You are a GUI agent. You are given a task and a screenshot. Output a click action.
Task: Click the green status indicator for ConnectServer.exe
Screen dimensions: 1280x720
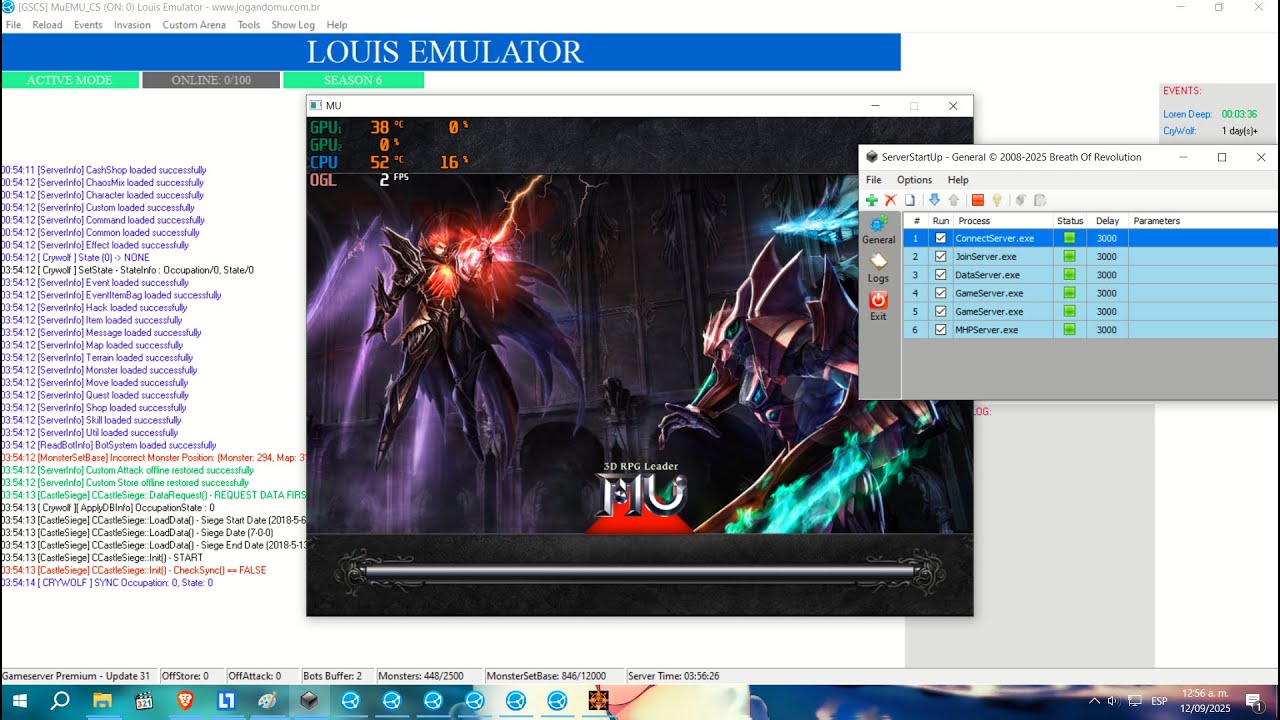(x=1069, y=238)
